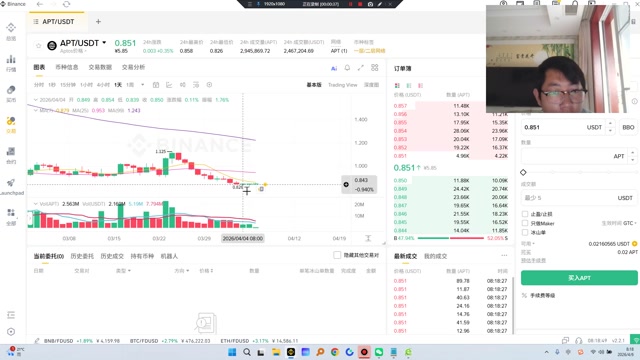Expand the chart to fullscreen with the arrows icon
Image resolution: width=640 pixels, height=360 pixels.
pyautogui.click(x=361, y=68)
